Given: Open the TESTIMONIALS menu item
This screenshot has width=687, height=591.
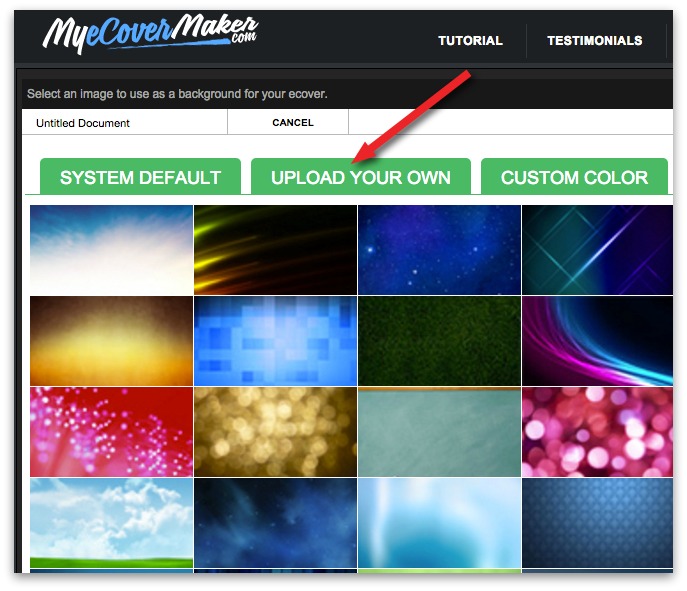Looking at the screenshot, I should click(x=595, y=41).
